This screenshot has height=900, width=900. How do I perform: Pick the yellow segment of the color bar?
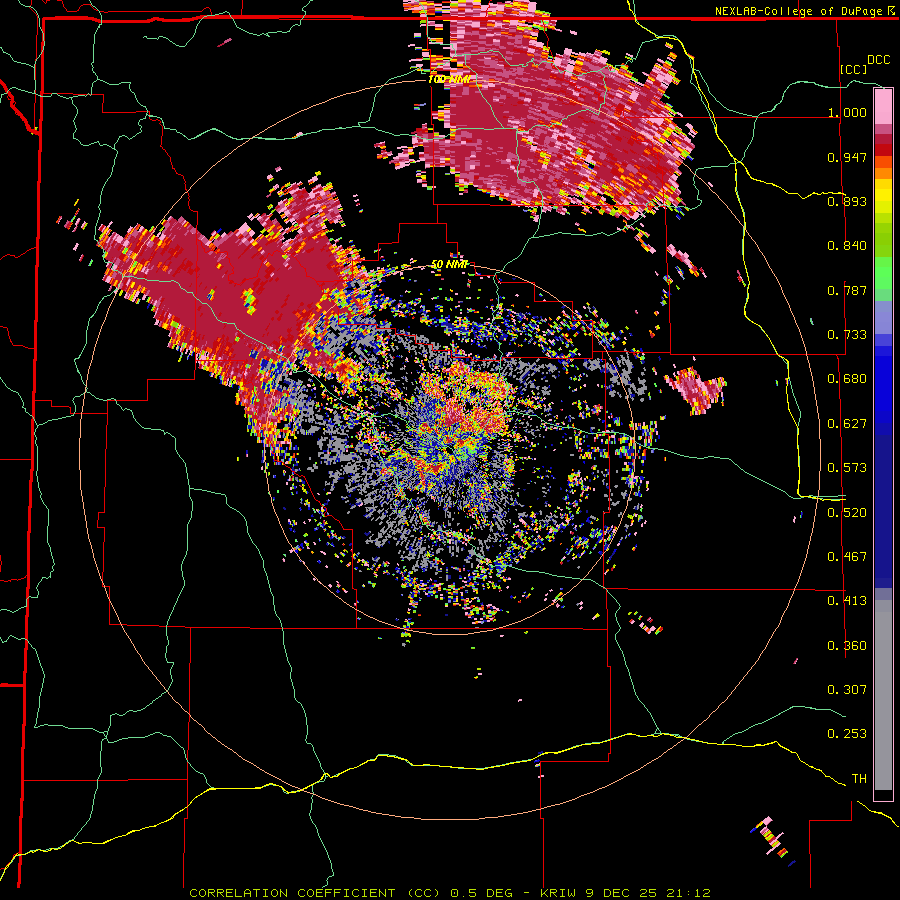point(883,196)
